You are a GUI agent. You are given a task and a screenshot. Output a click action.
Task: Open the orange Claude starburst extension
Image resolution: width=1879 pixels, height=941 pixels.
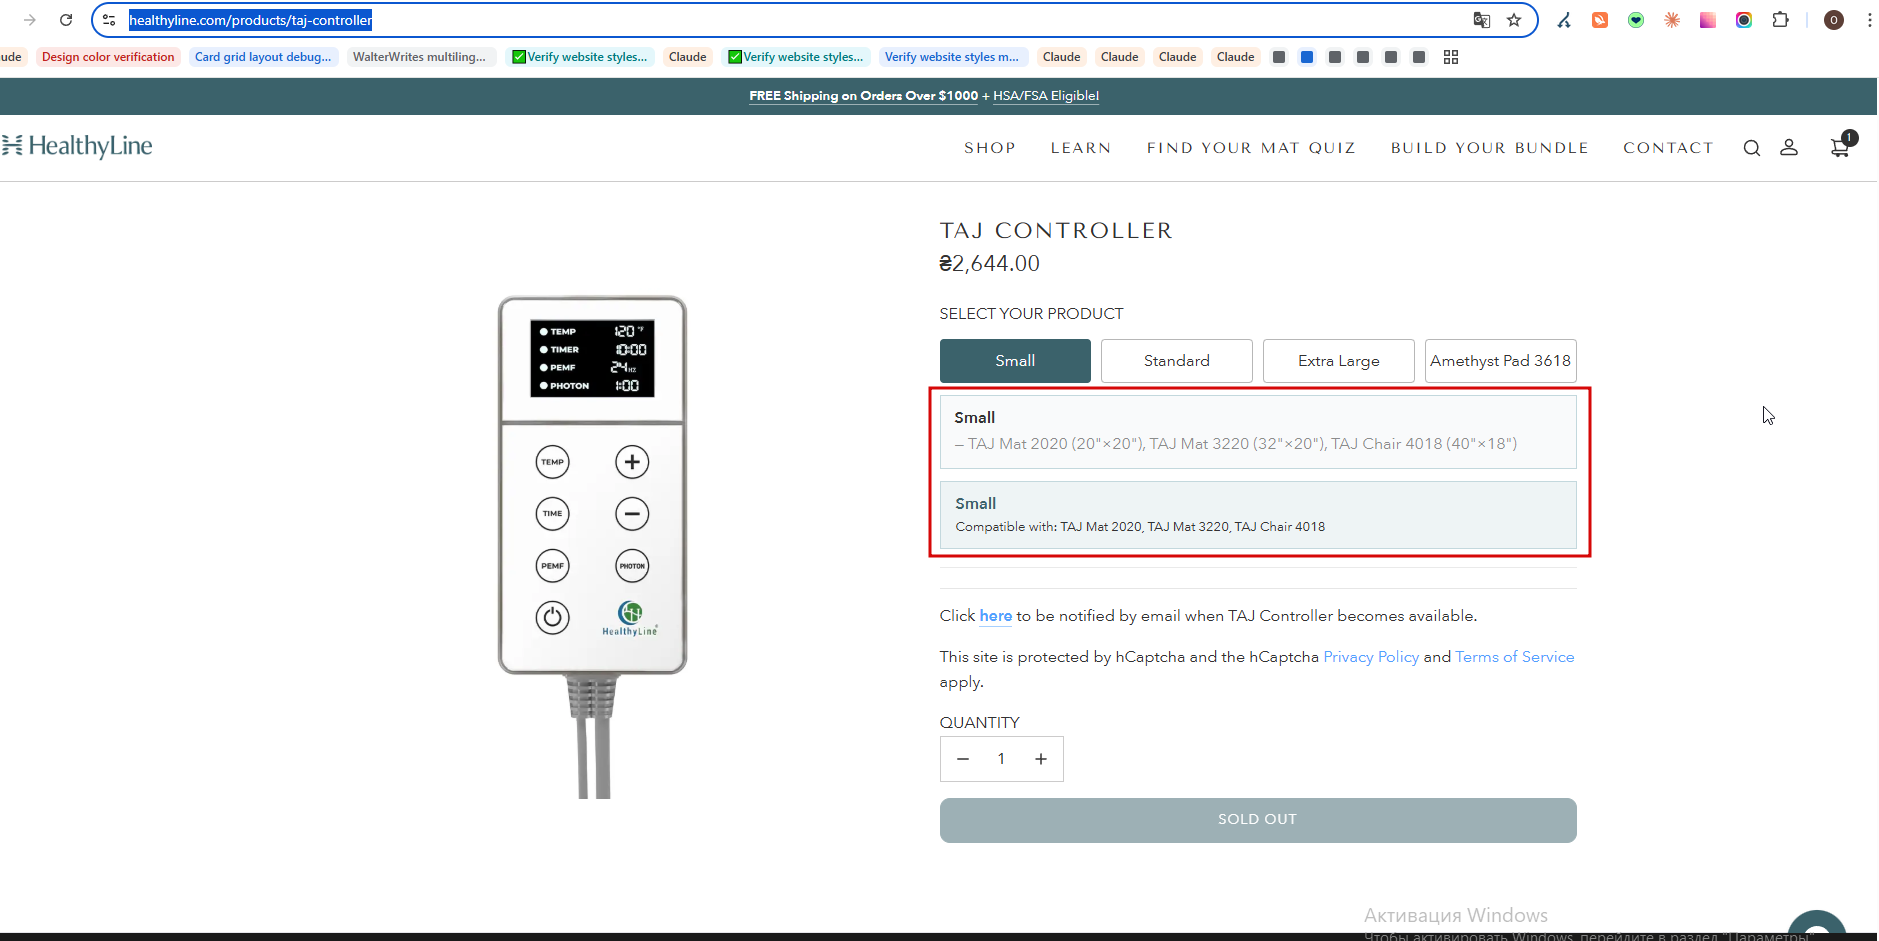pyautogui.click(x=1672, y=20)
